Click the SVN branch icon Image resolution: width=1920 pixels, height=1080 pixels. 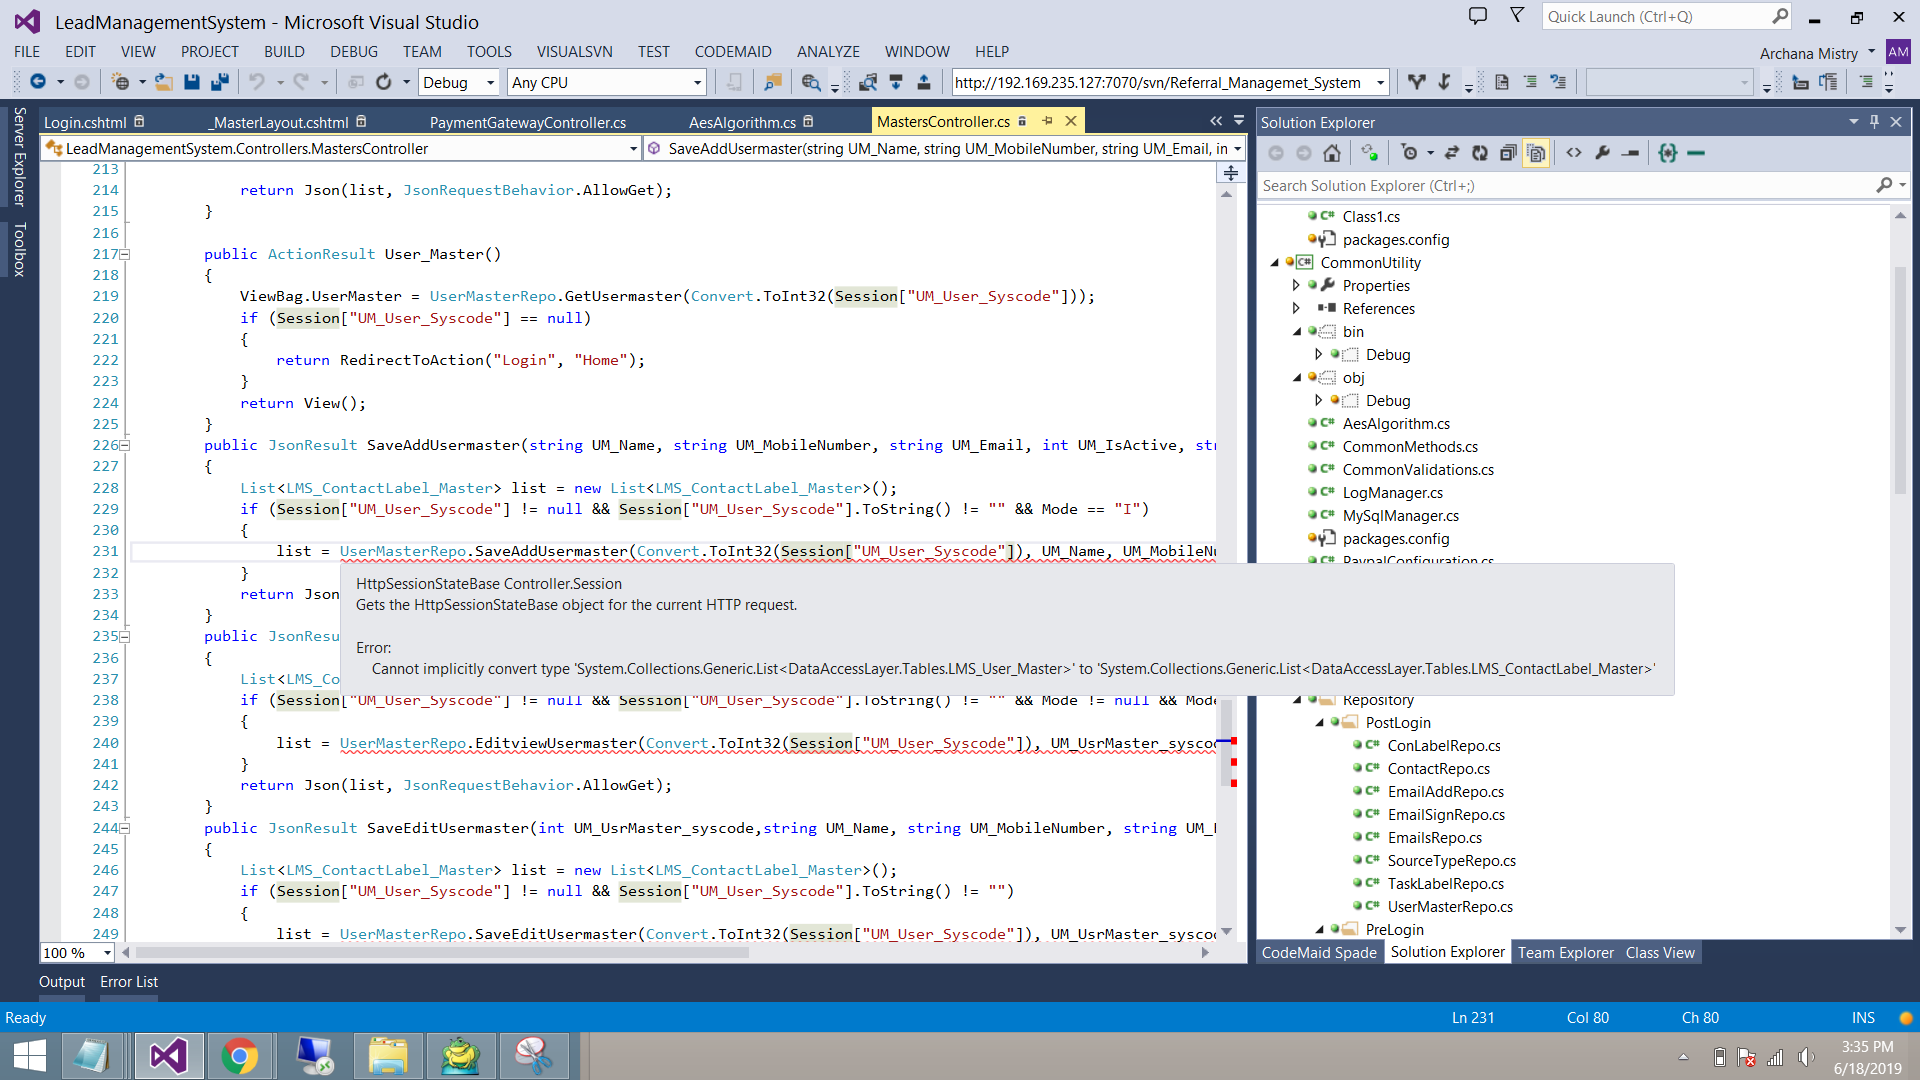(1416, 82)
